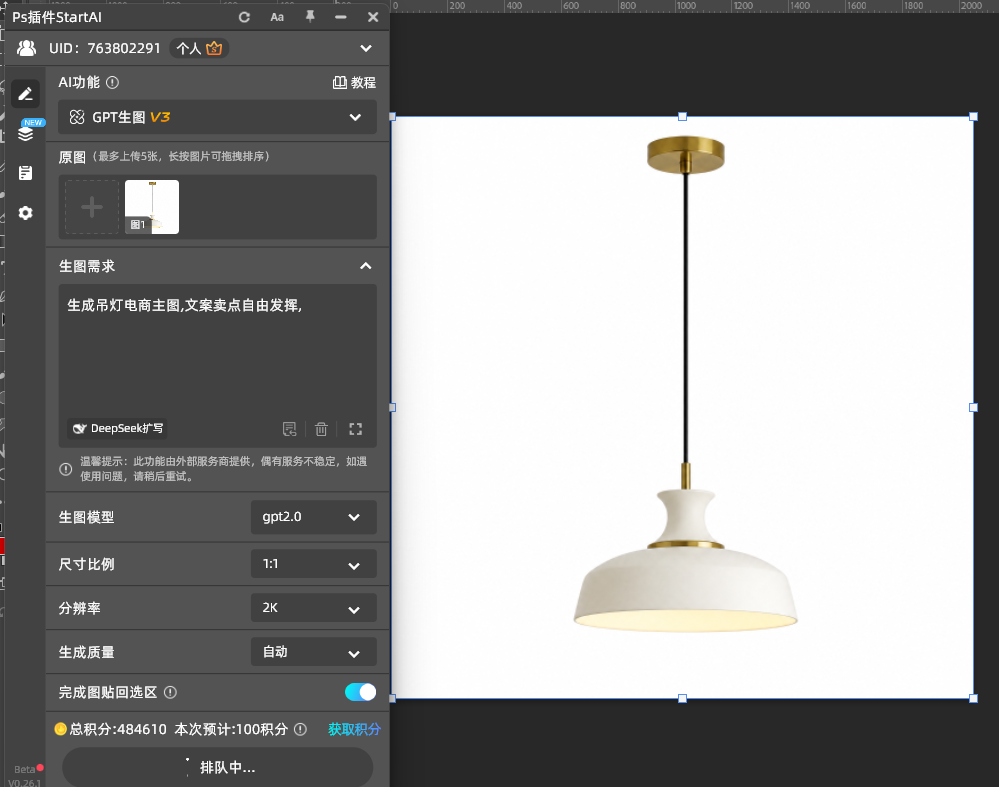Expand prompt editor with fullscreen icon
Screen dimensions: 999x787
tap(356, 429)
